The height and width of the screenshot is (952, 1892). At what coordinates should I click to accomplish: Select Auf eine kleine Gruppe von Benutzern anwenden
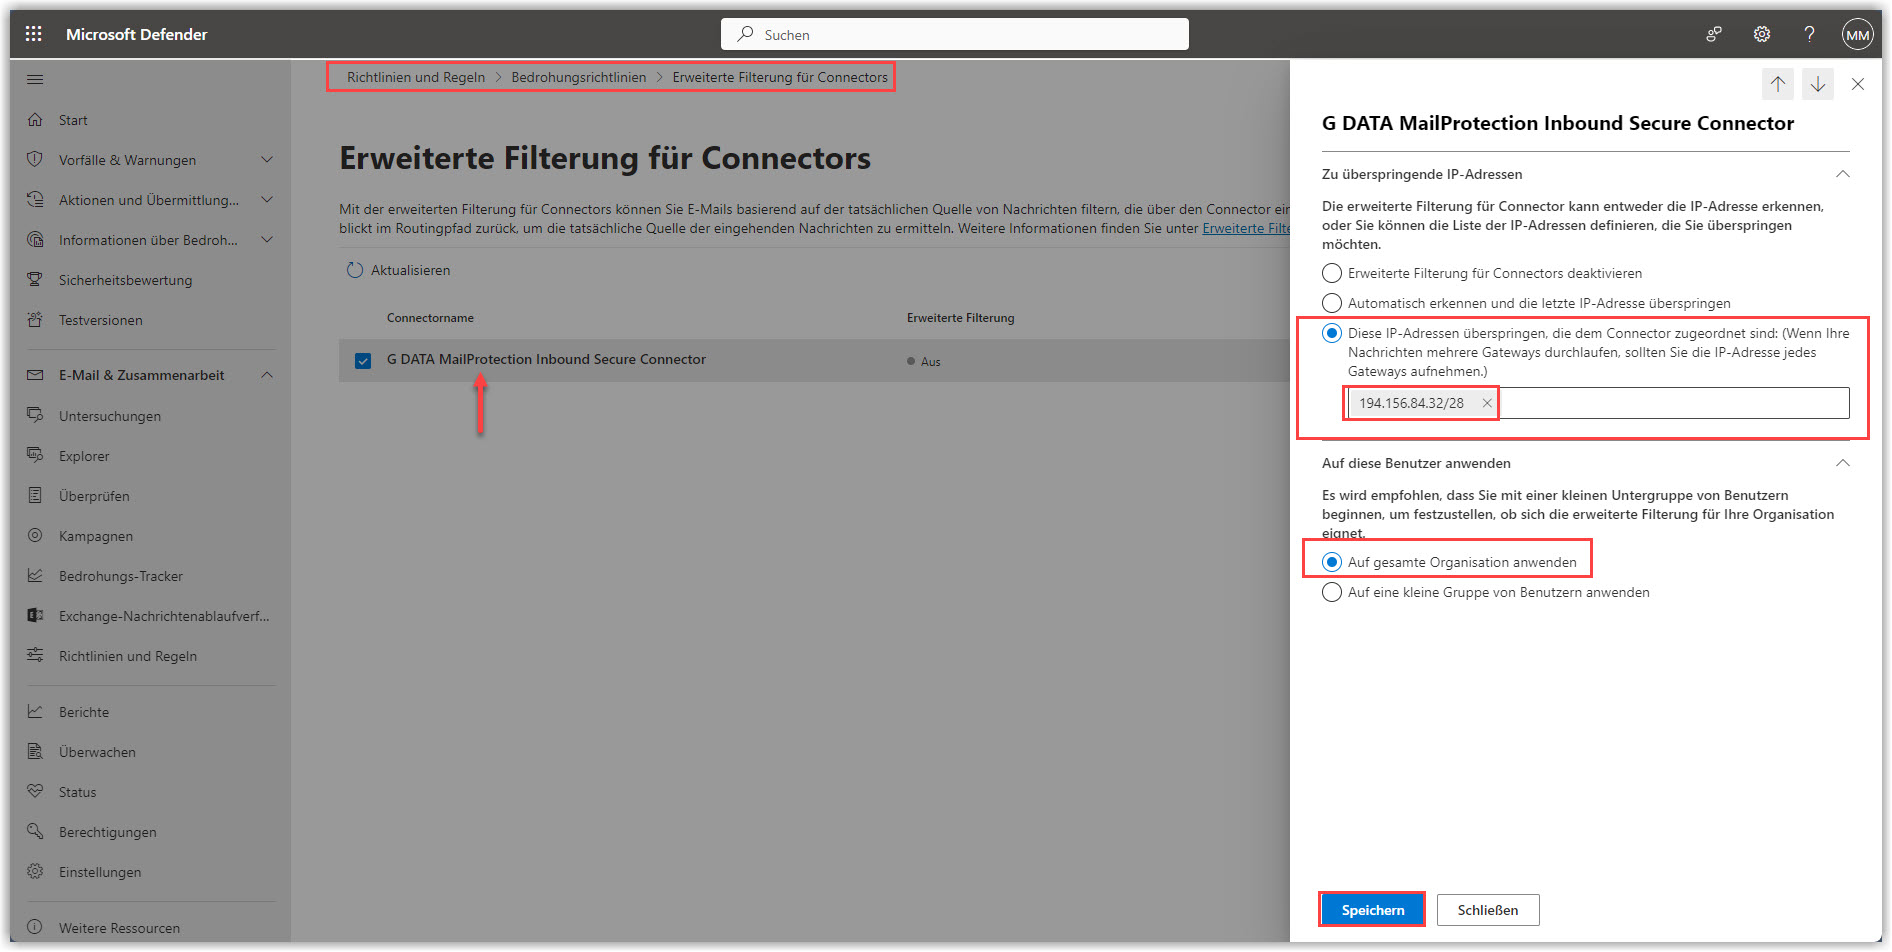(1332, 592)
